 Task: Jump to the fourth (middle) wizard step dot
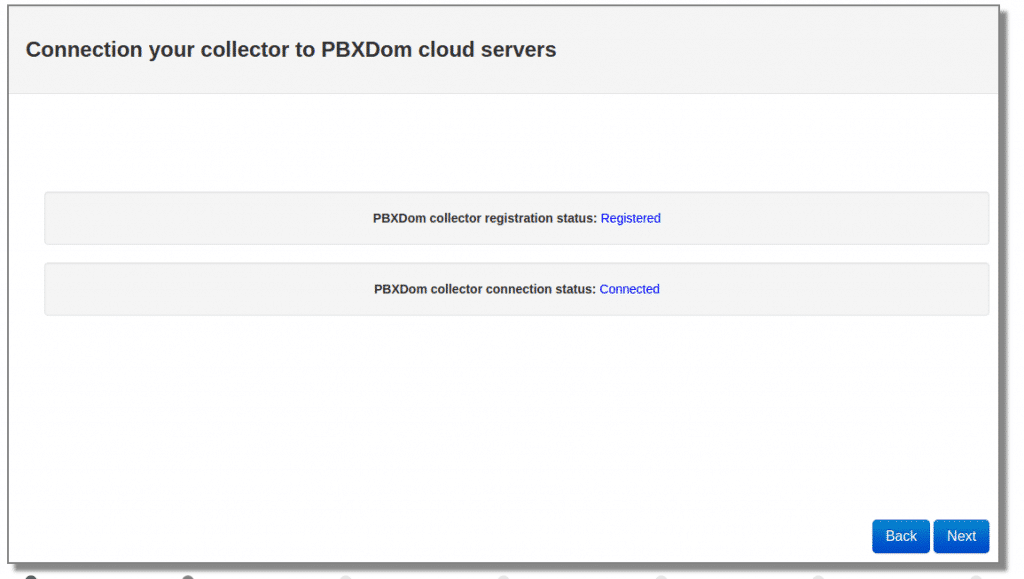coord(503,577)
